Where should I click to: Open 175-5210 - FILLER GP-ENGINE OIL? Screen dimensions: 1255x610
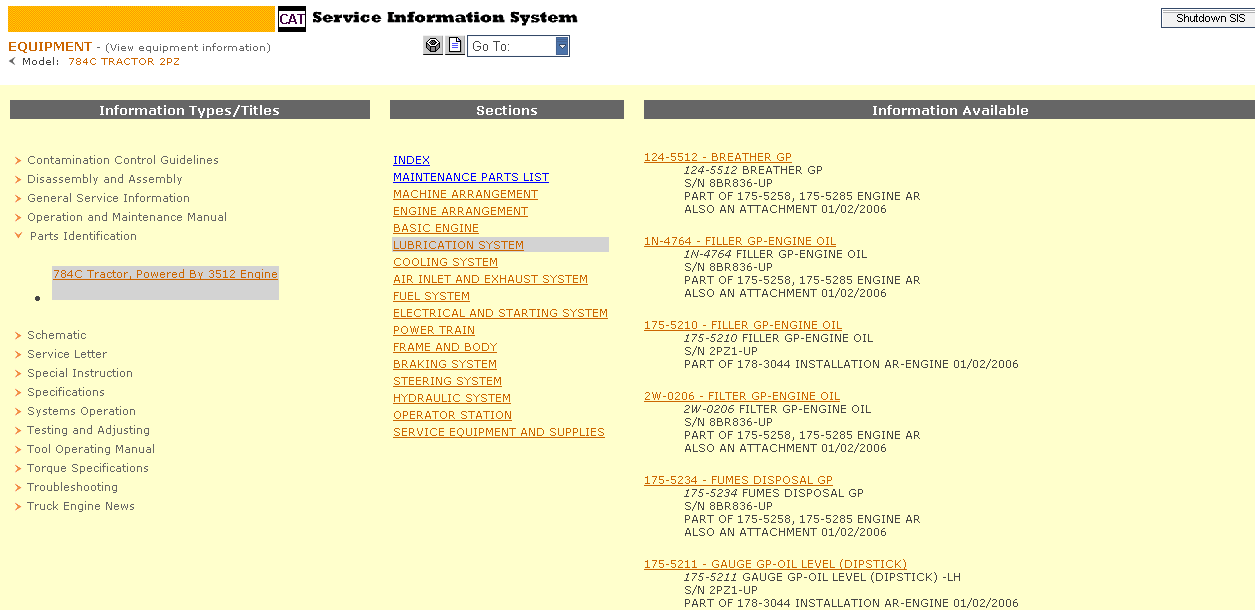pyautogui.click(x=743, y=325)
